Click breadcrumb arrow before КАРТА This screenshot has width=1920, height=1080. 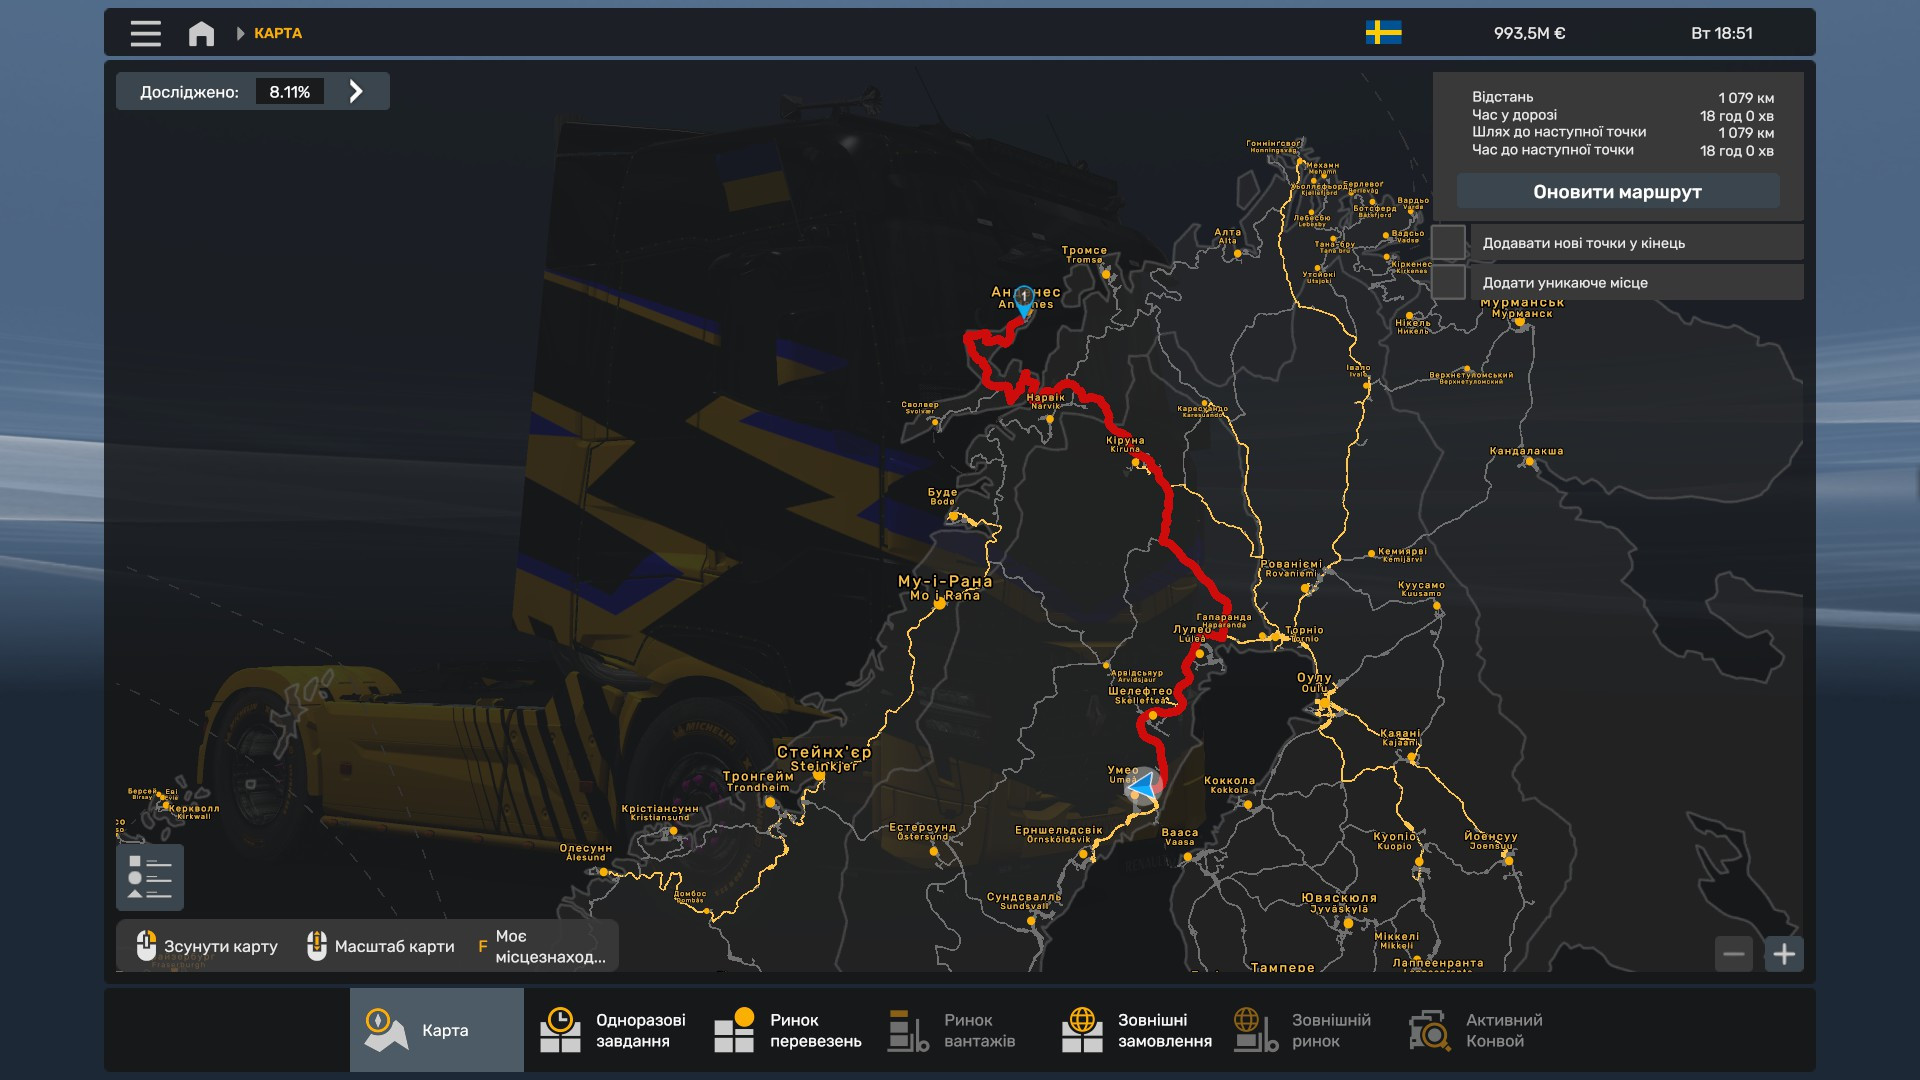240,33
